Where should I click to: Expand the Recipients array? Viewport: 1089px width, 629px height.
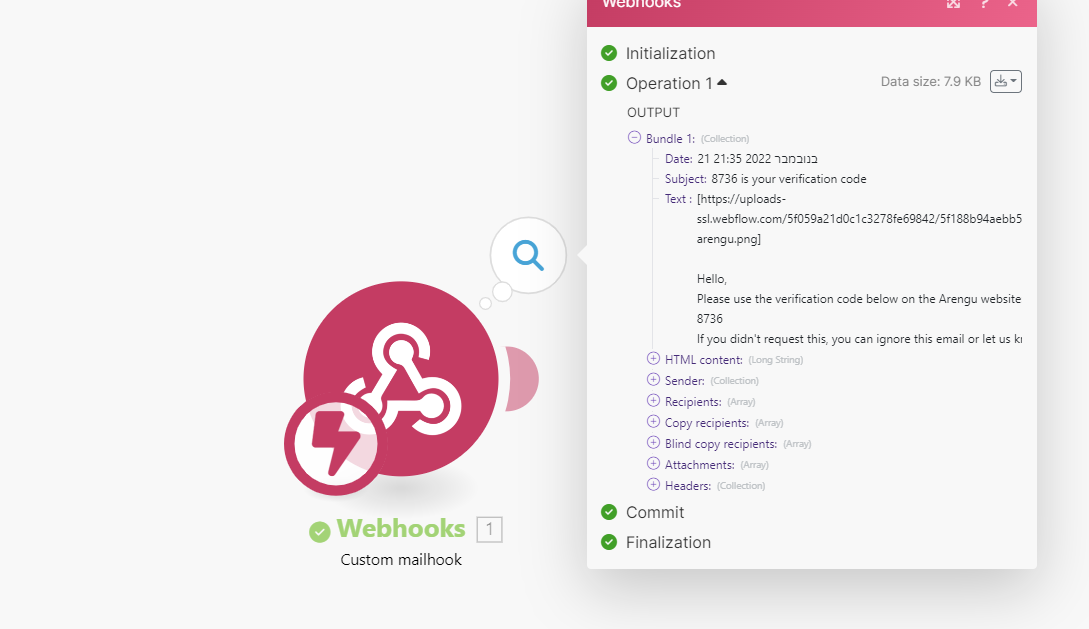[x=653, y=401]
